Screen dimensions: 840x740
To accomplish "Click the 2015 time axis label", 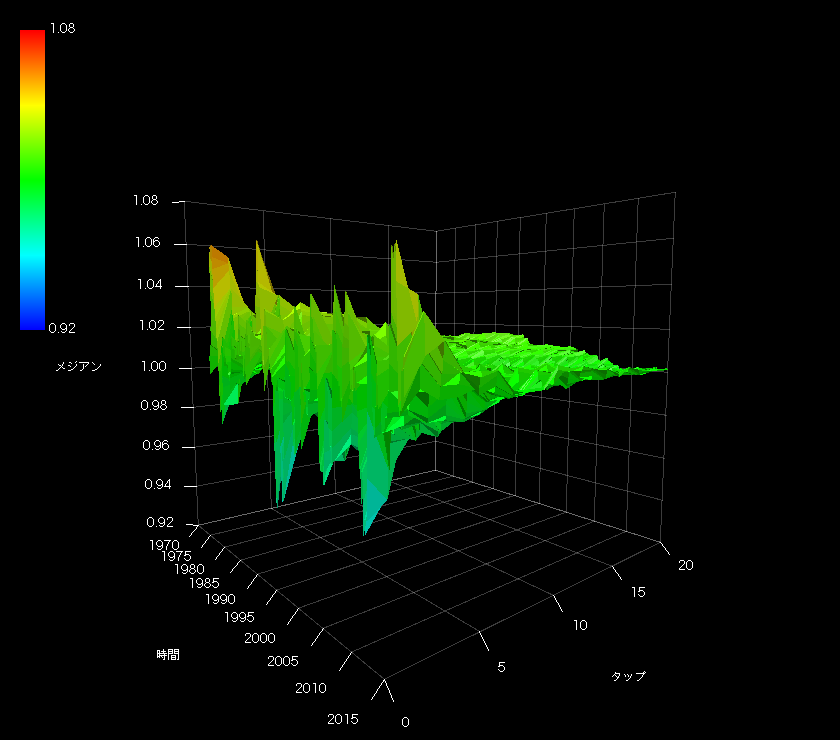I will [343, 719].
